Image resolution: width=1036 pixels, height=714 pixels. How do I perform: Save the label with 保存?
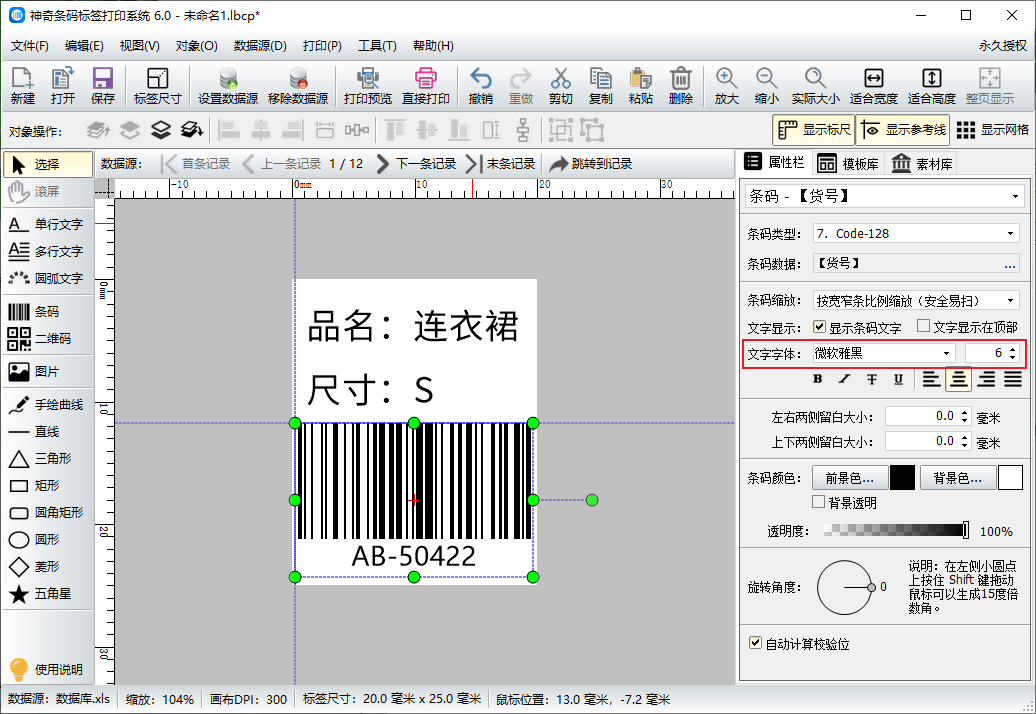(x=102, y=86)
